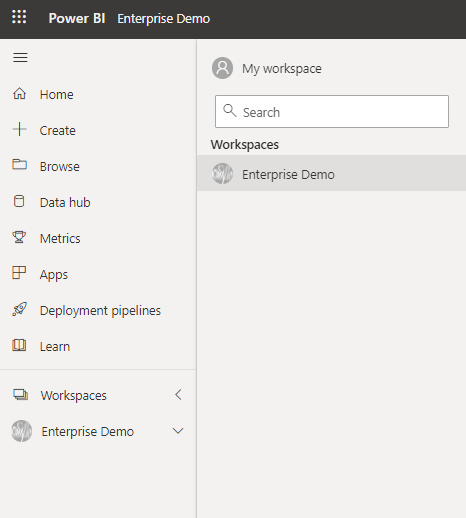Open Browse in the nav pane

point(60,167)
